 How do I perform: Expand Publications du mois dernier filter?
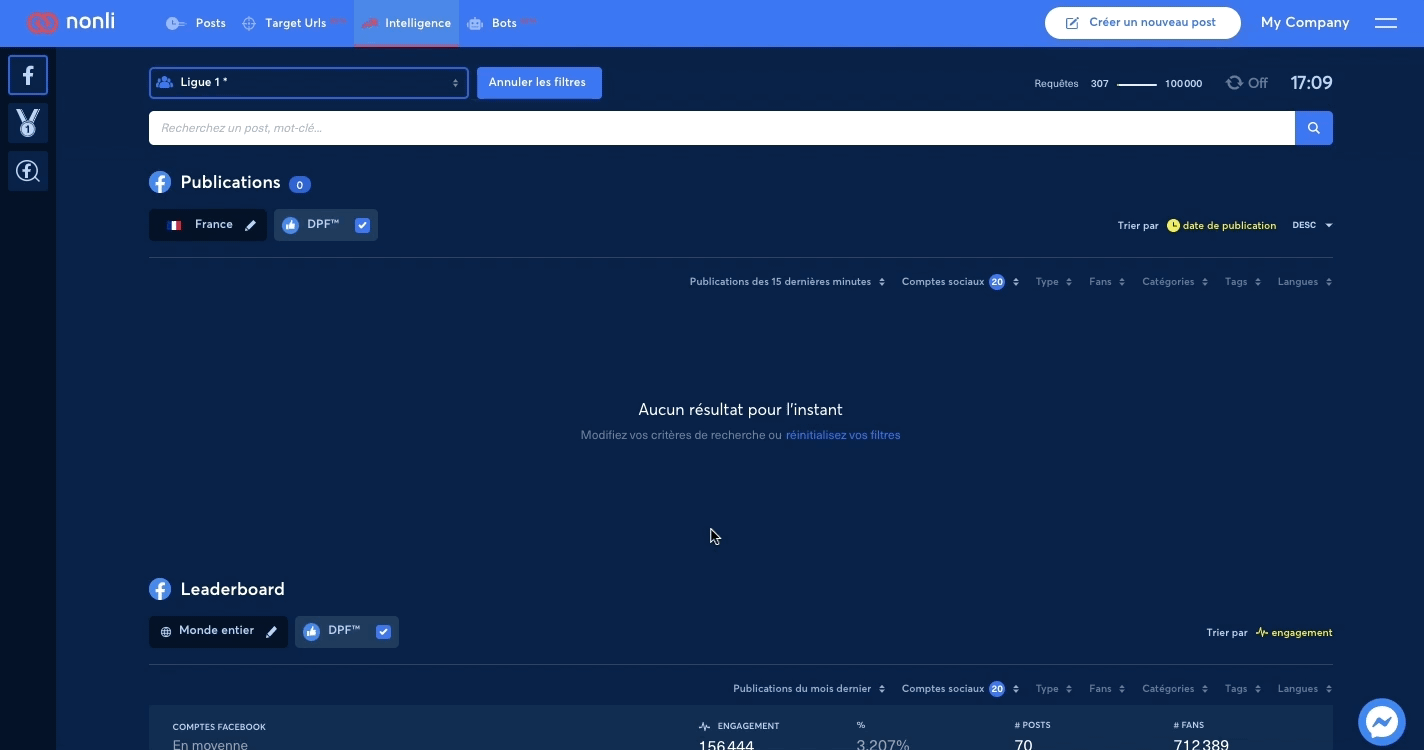809,689
